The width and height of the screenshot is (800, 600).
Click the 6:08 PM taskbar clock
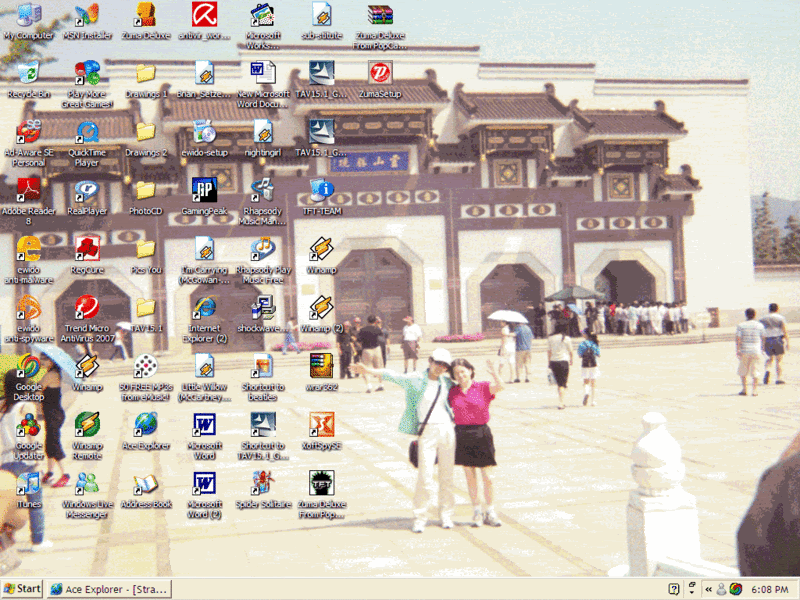pyautogui.click(x=770, y=589)
